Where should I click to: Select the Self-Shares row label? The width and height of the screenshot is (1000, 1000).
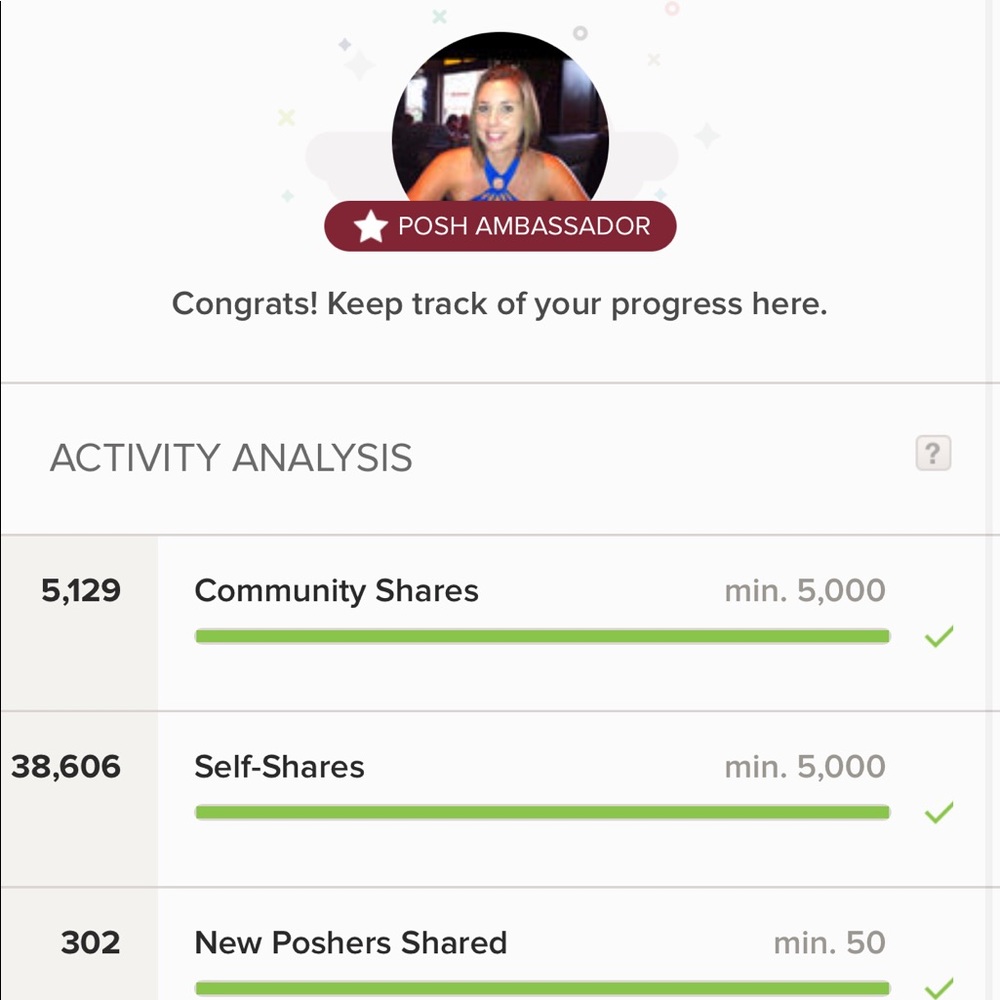click(279, 767)
